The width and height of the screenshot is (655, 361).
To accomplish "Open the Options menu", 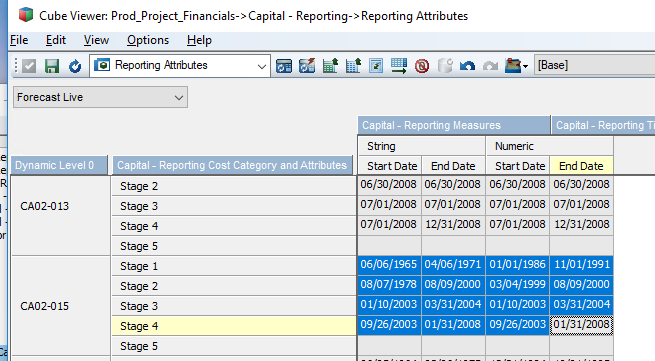I will point(148,40).
